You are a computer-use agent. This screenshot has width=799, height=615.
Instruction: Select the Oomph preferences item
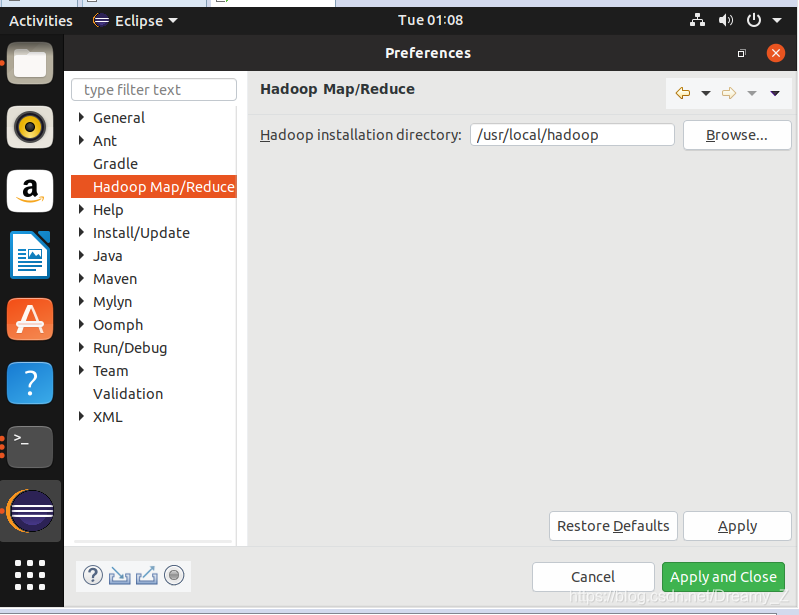click(118, 325)
